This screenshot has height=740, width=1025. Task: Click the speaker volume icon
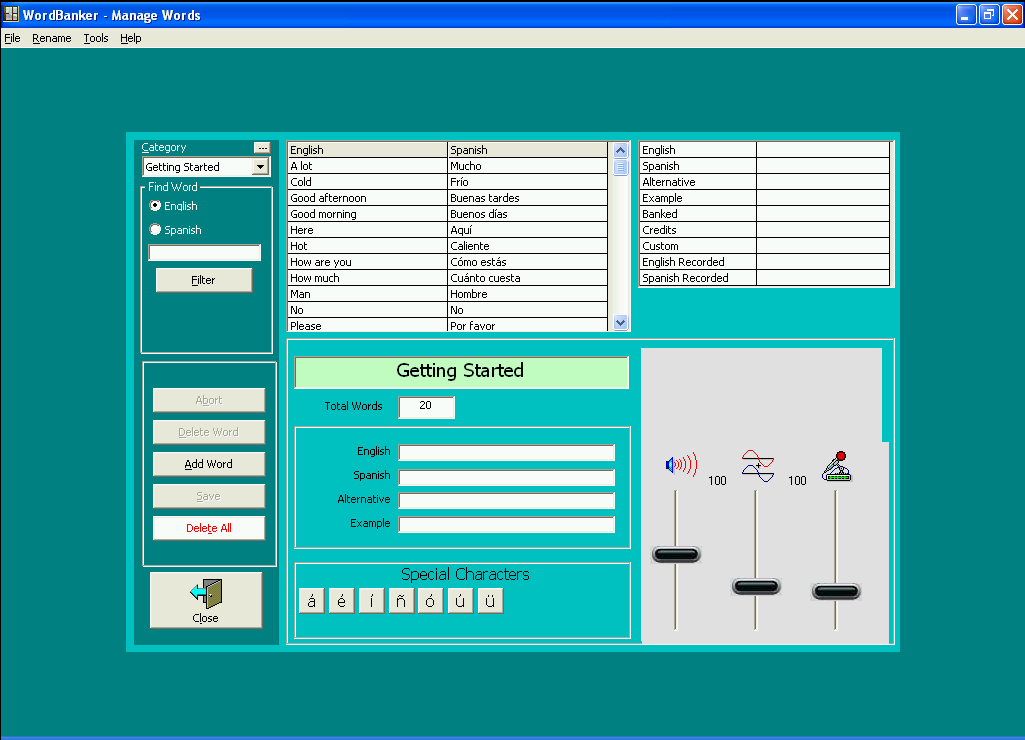click(x=681, y=465)
